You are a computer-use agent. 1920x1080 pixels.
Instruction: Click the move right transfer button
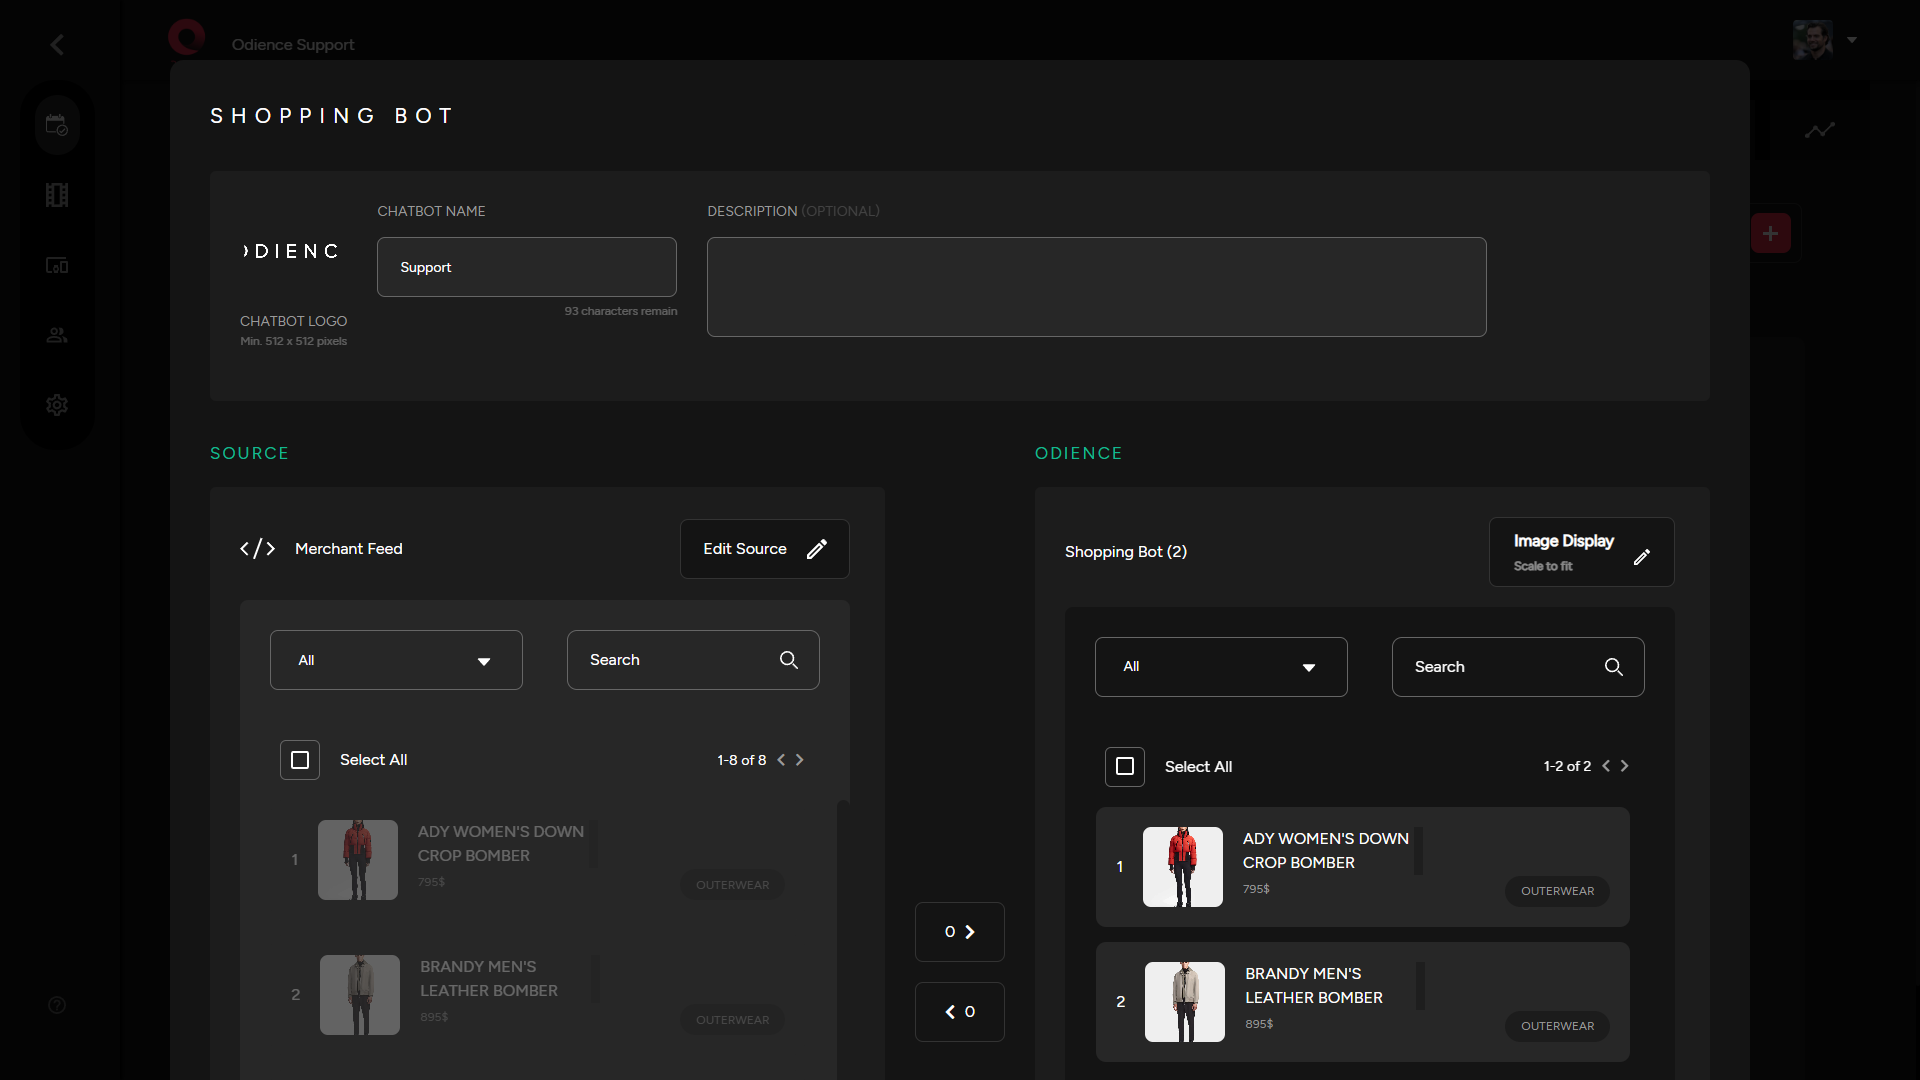click(960, 932)
